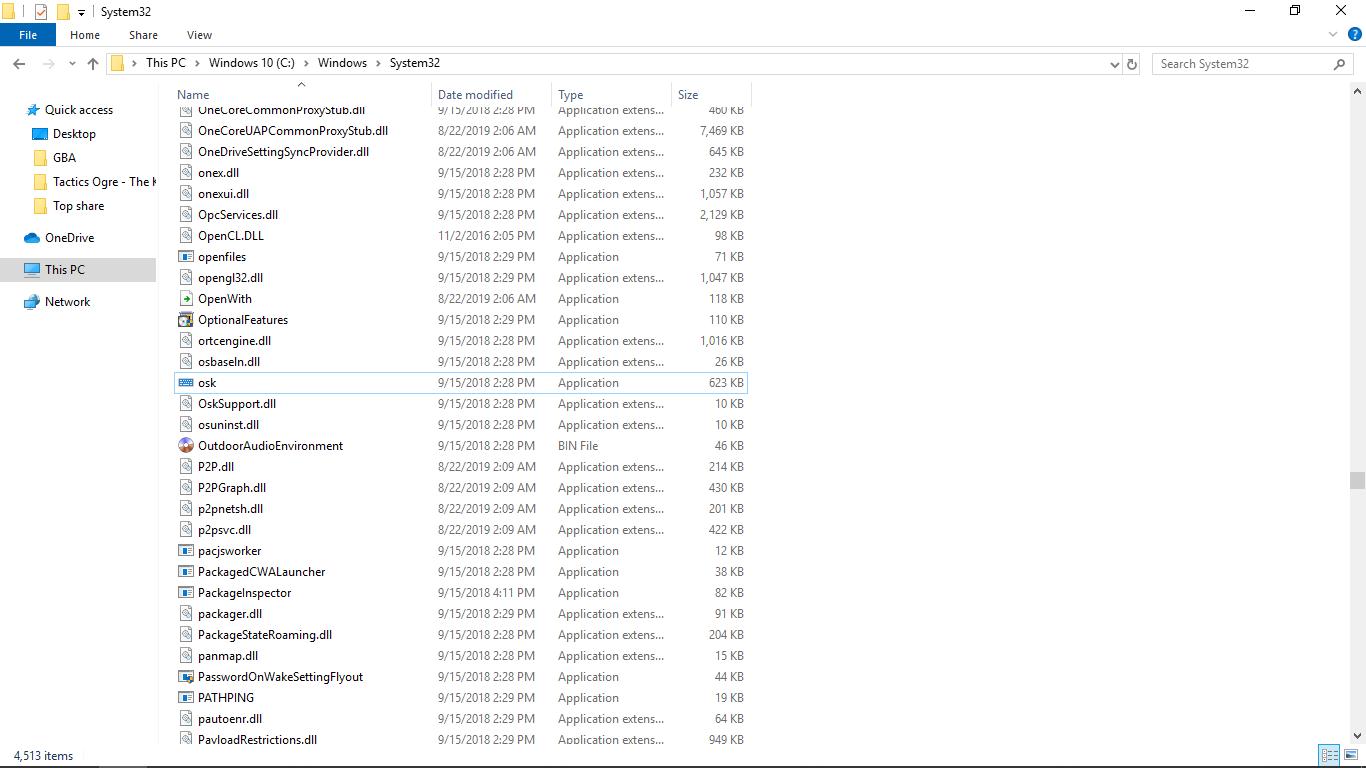Select Network in the navigation pane

(x=67, y=302)
